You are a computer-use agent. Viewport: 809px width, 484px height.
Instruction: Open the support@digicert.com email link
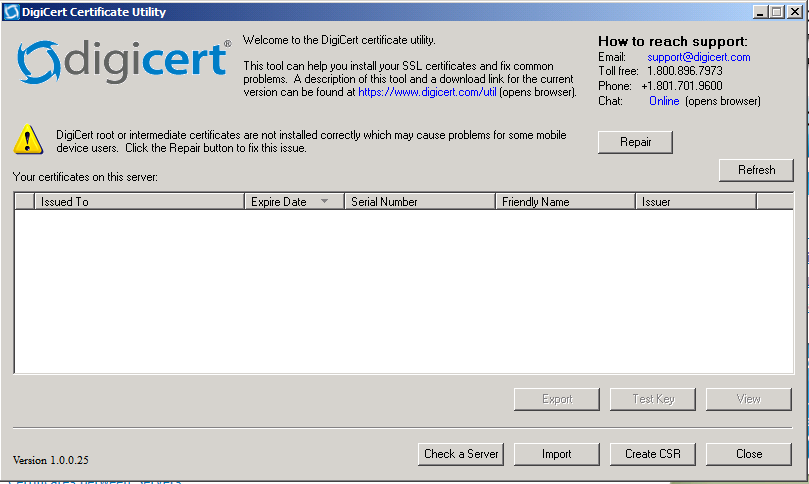click(x=698, y=57)
